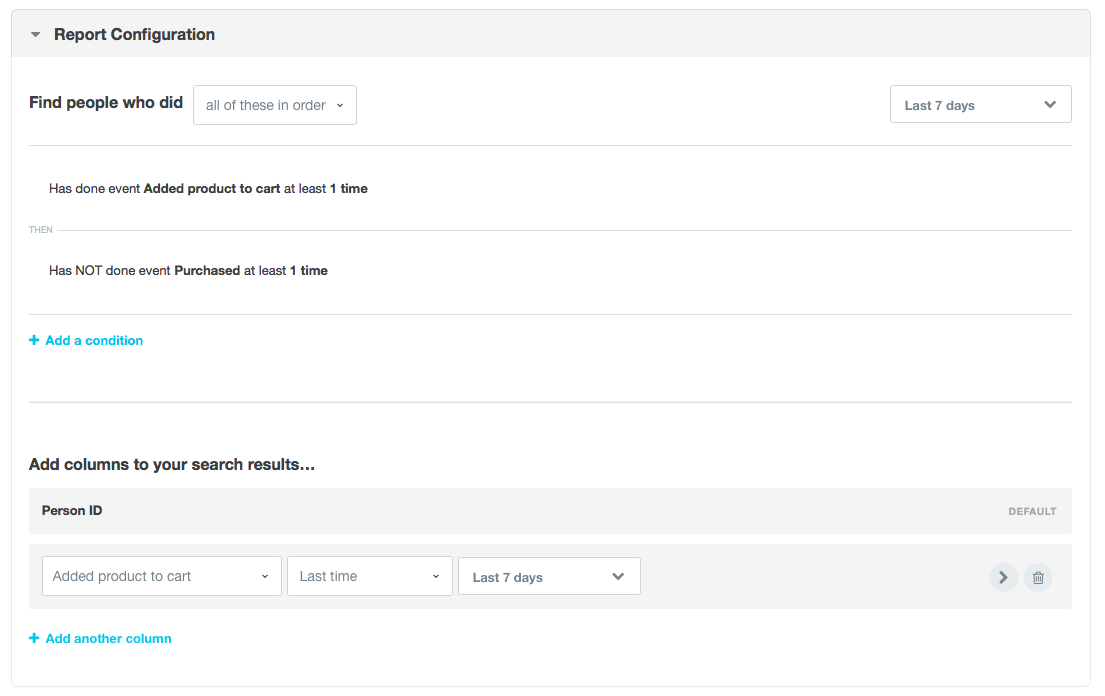The width and height of the screenshot is (1105, 696).
Task: Click the Add a condition link
Action: pyautogui.click(x=93, y=340)
